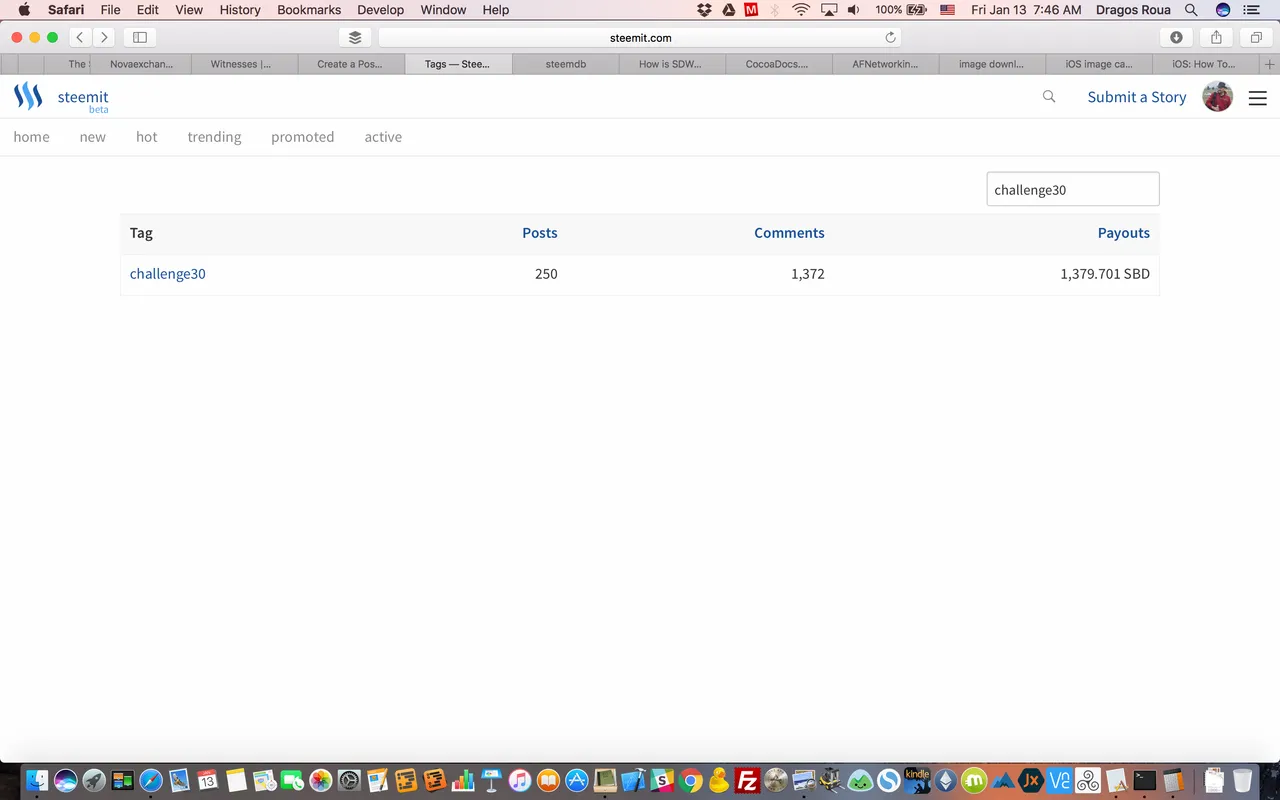Image resolution: width=1280 pixels, height=800 pixels.
Task: Click the layers extension icon near address bar
Action: pyautogui.click(x=355, y=37)
